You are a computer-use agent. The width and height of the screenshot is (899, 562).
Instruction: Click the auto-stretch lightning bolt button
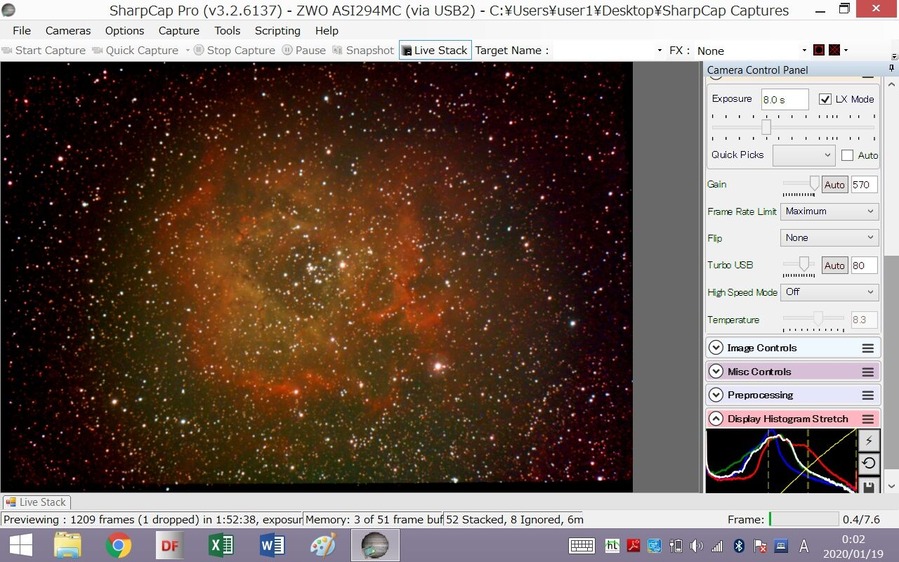click(x=869, y=440)
